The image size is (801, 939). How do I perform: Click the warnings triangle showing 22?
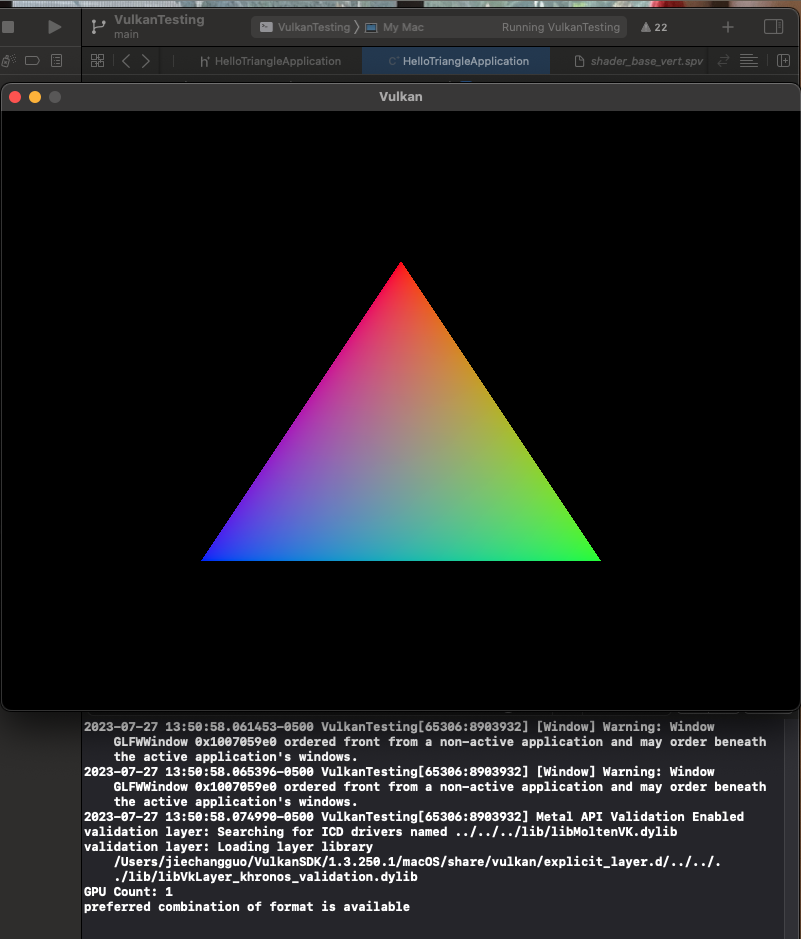654,27
